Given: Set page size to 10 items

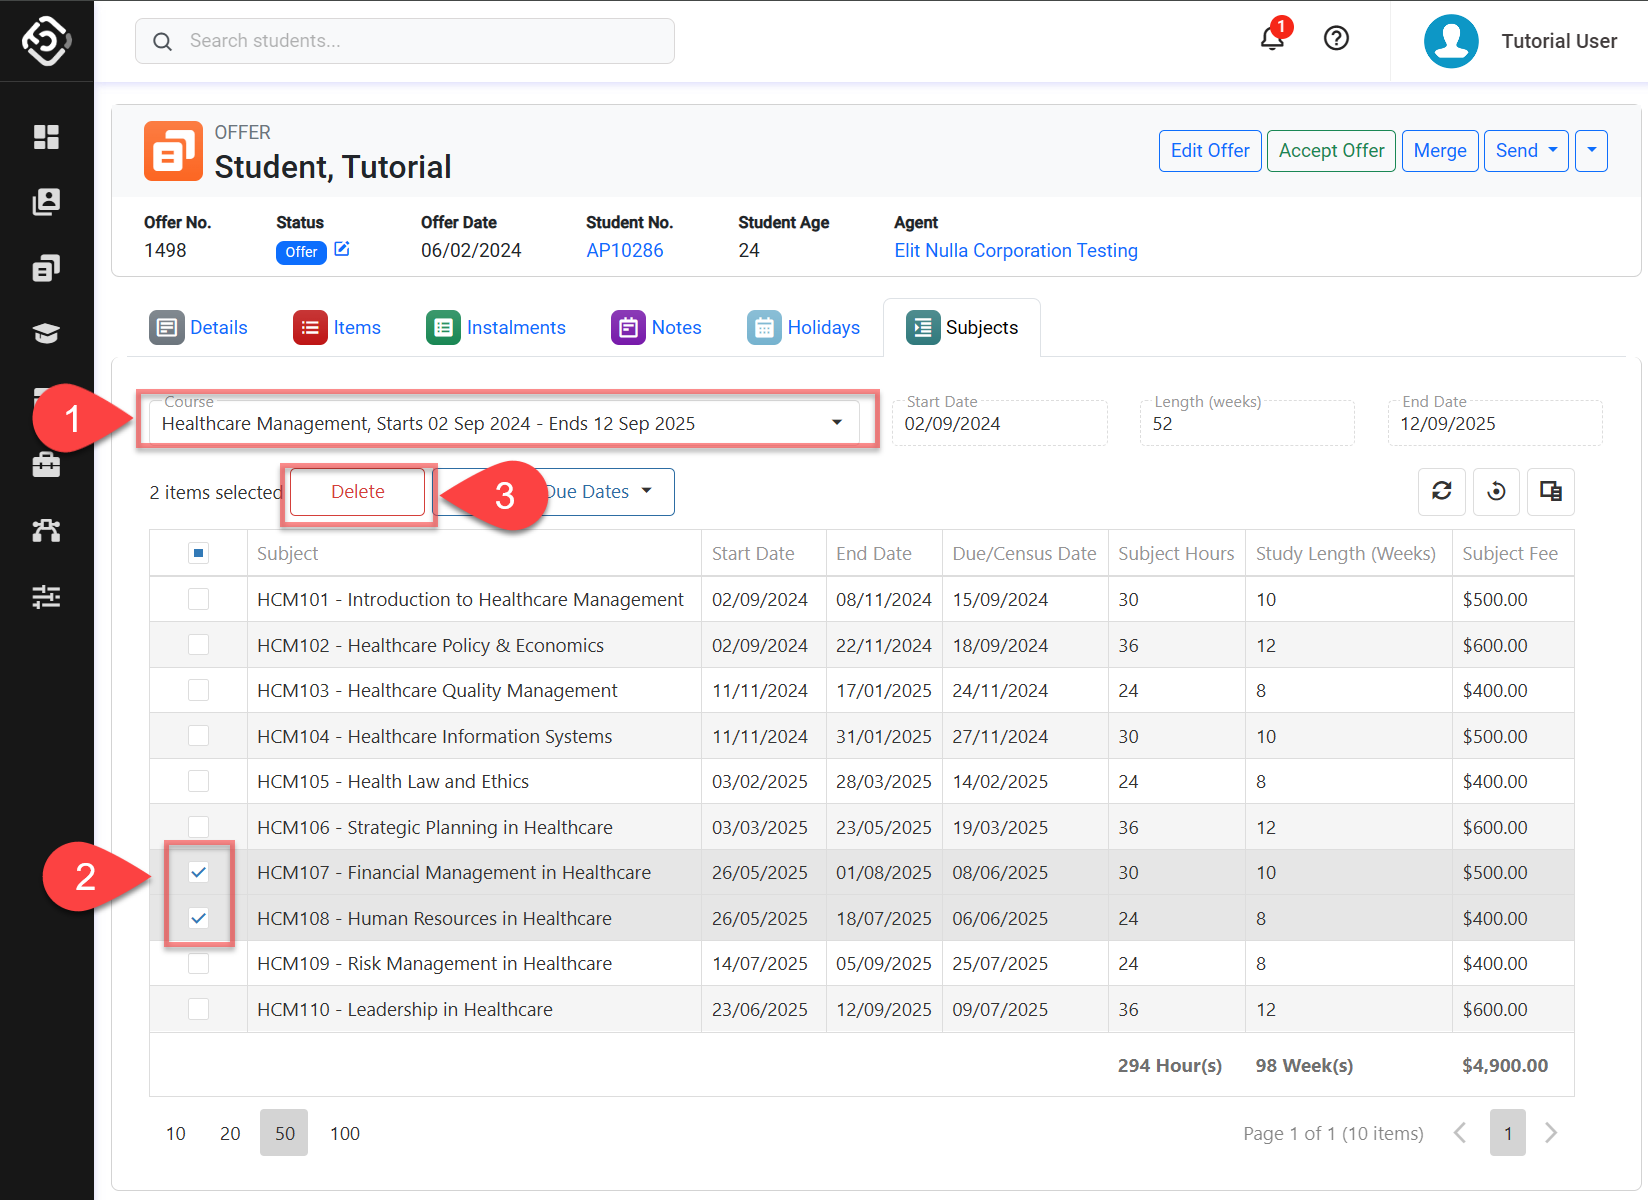Looking at the screenshot, I should 176,1133.
